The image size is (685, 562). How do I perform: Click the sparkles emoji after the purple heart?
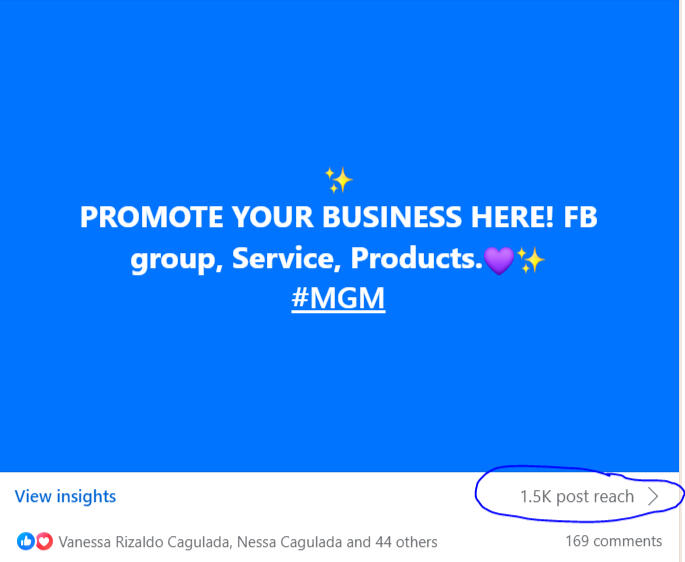[x=530, y=260]
